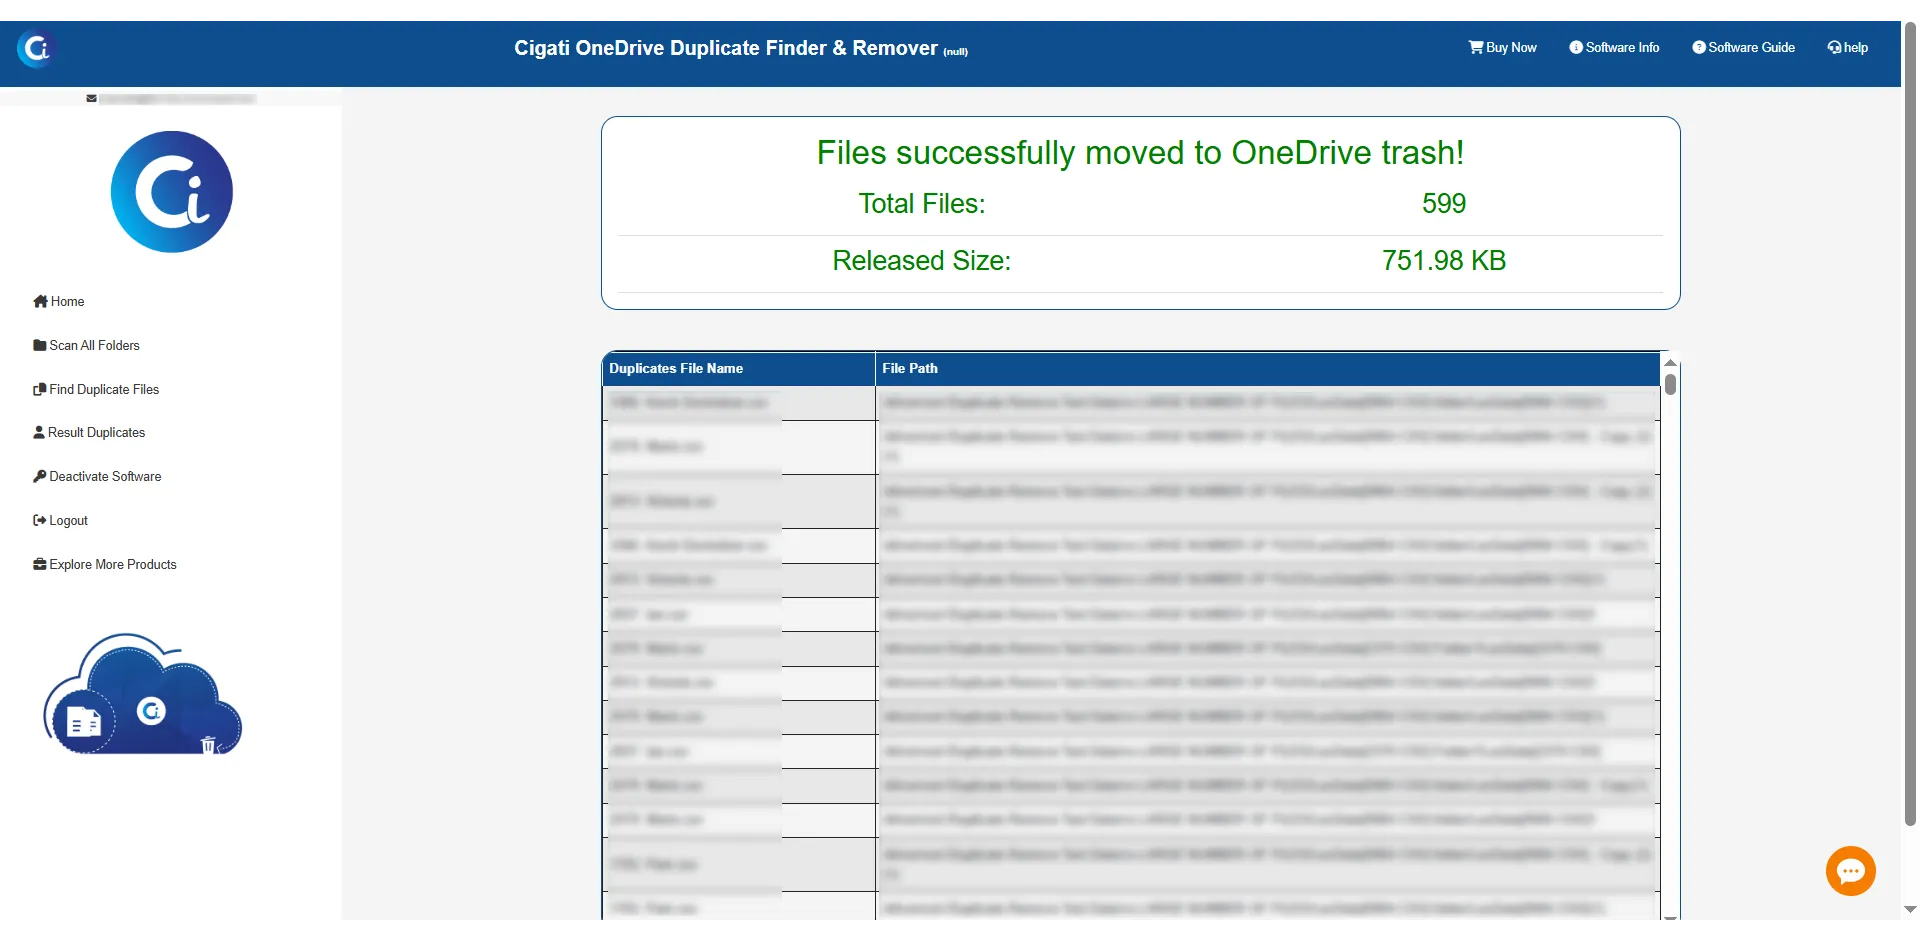Click the email envelope icon in sidebar
The height and width of the screenshot is (936, 1920).
[x=91, y=98]
